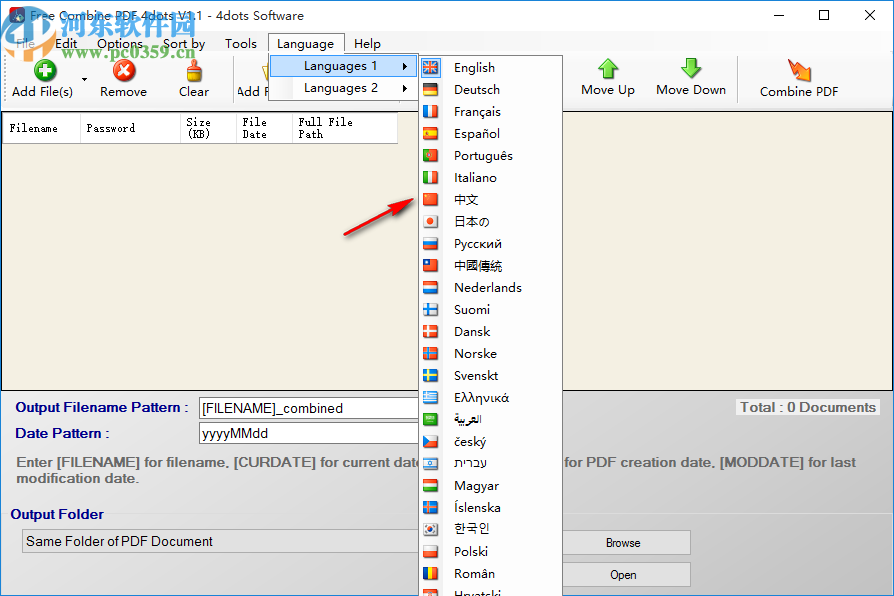
Task: Open the Options menu
Action: pyautogui.click(x=120, y=44)
